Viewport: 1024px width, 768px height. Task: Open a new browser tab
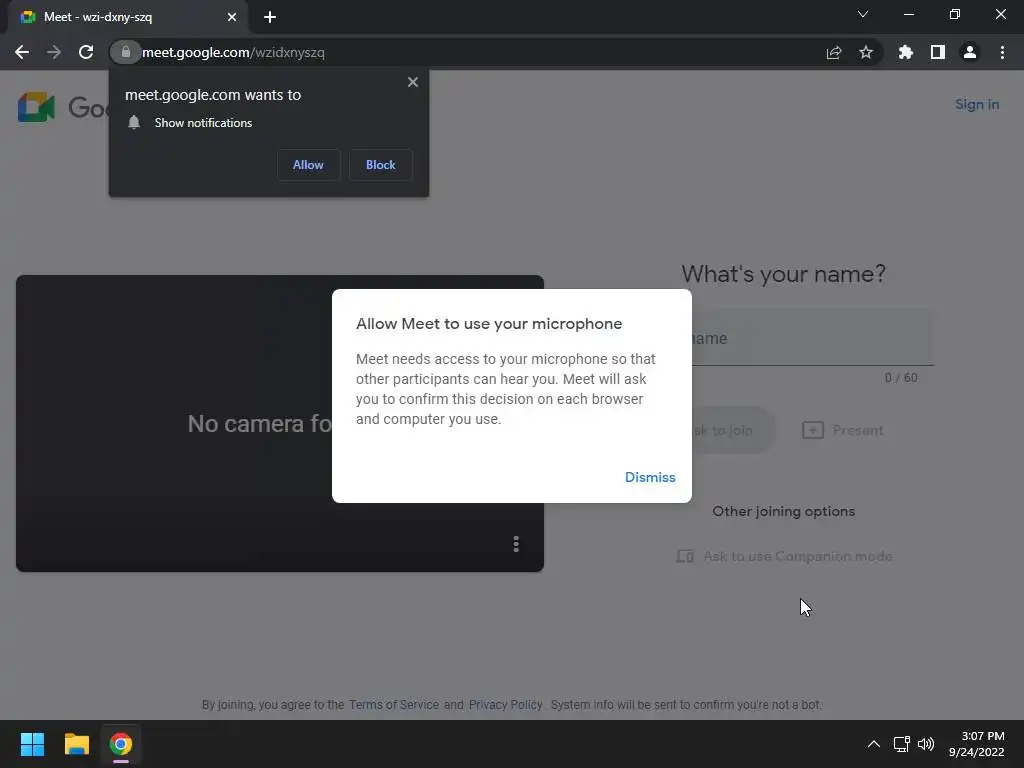(x=270, y=17)
